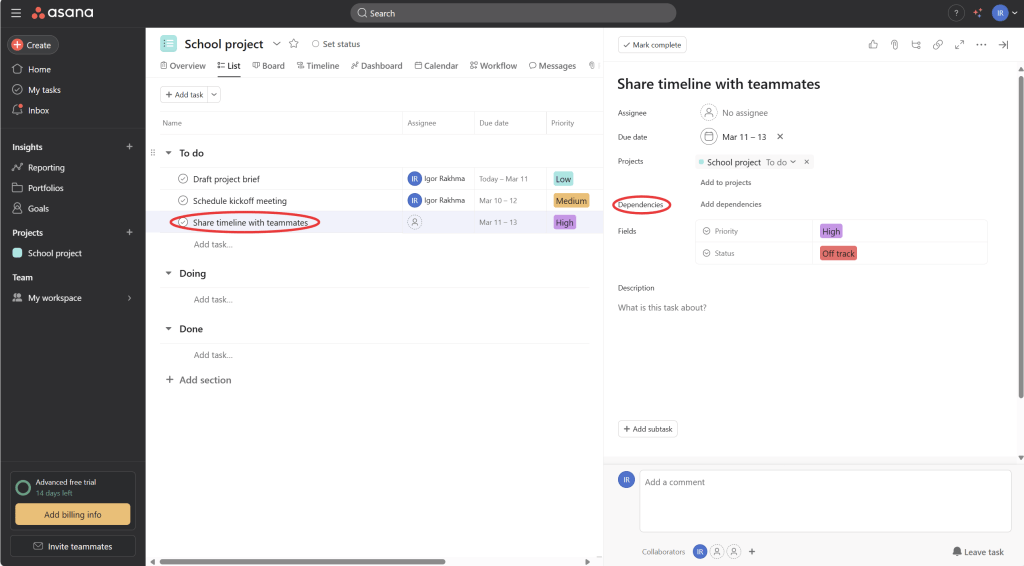The width and height of the screenshot is (1024, 566).
Task: Expand the task pane to full screen
Action: (x=959, y=45)
